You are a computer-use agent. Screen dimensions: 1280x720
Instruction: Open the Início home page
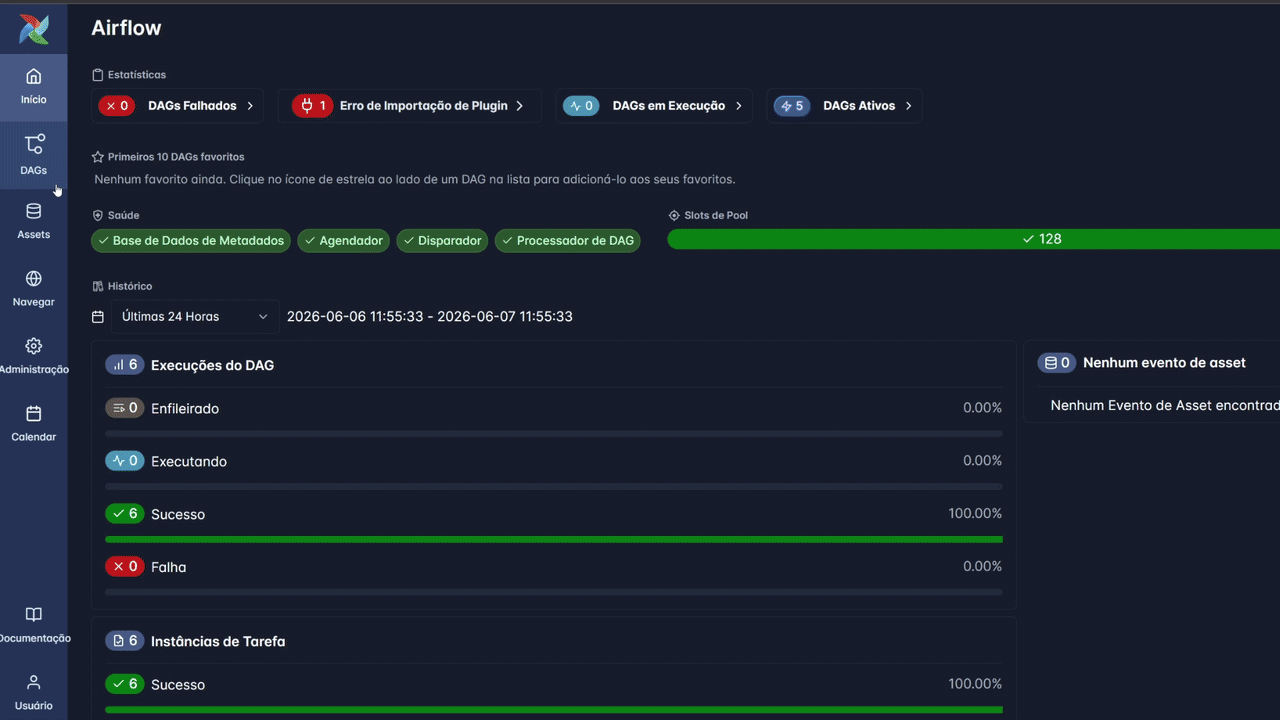coord(33,87)
